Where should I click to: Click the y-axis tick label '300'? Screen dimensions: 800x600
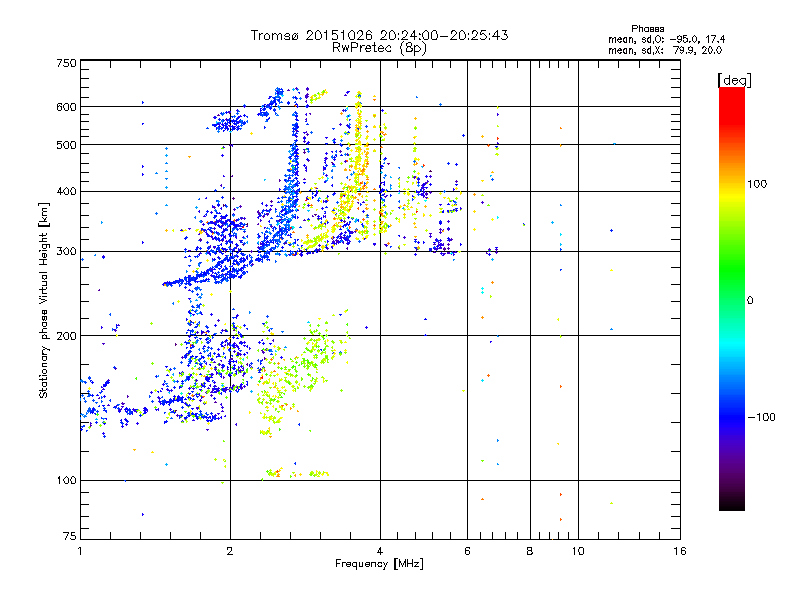(x=66, y=252)
